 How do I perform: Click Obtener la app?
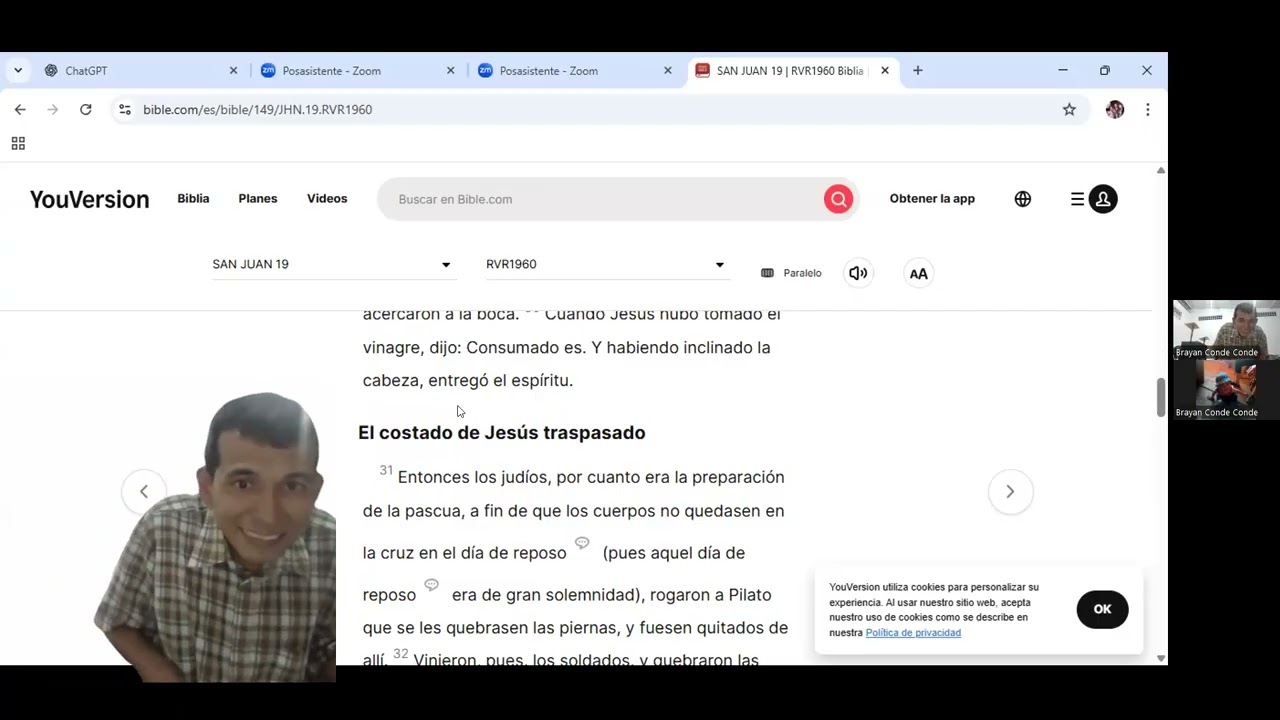[932, 198]
